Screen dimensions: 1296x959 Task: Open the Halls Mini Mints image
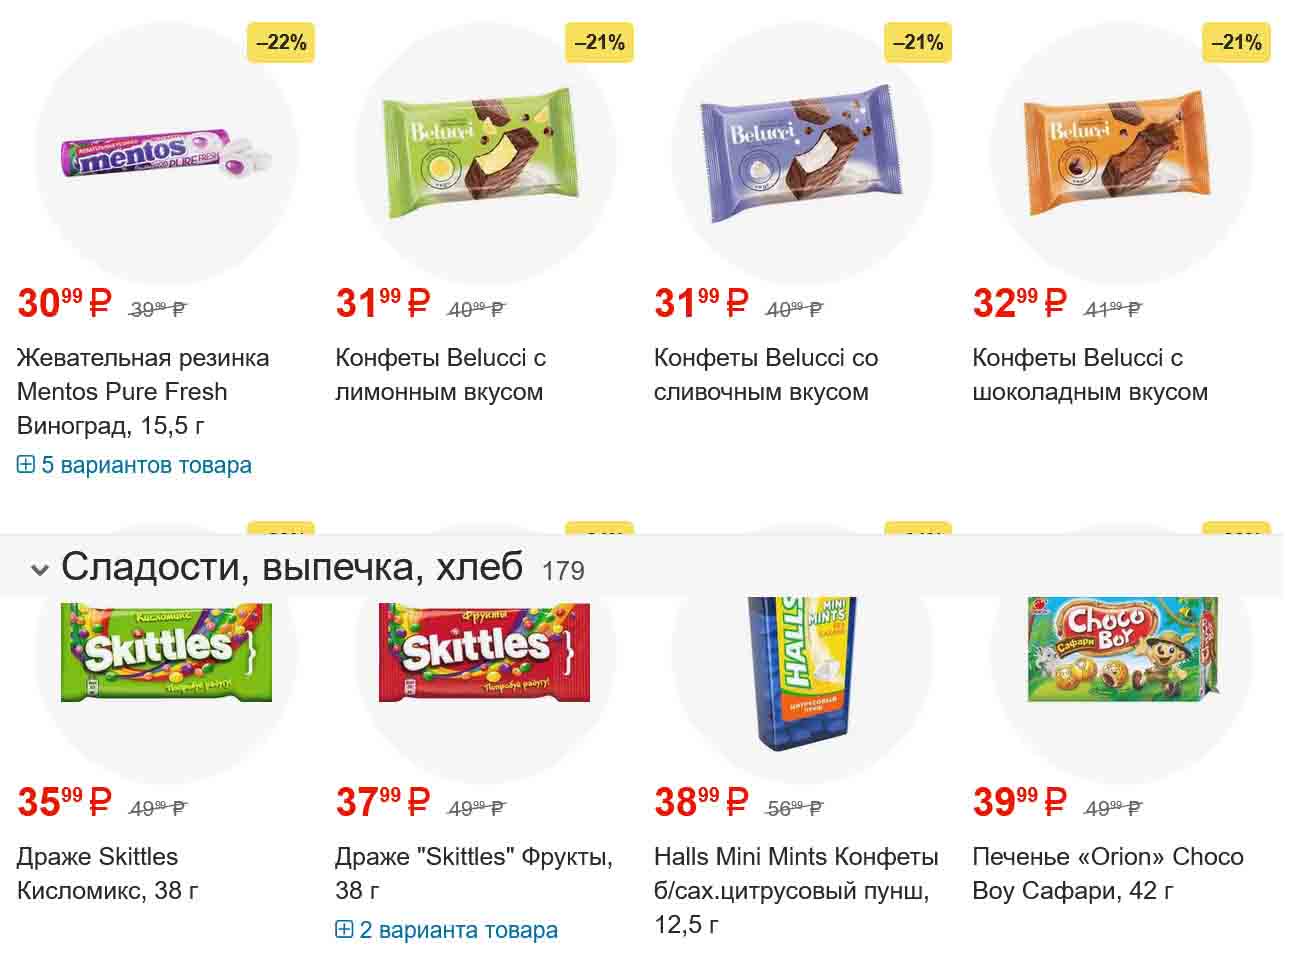coord(802,672)
